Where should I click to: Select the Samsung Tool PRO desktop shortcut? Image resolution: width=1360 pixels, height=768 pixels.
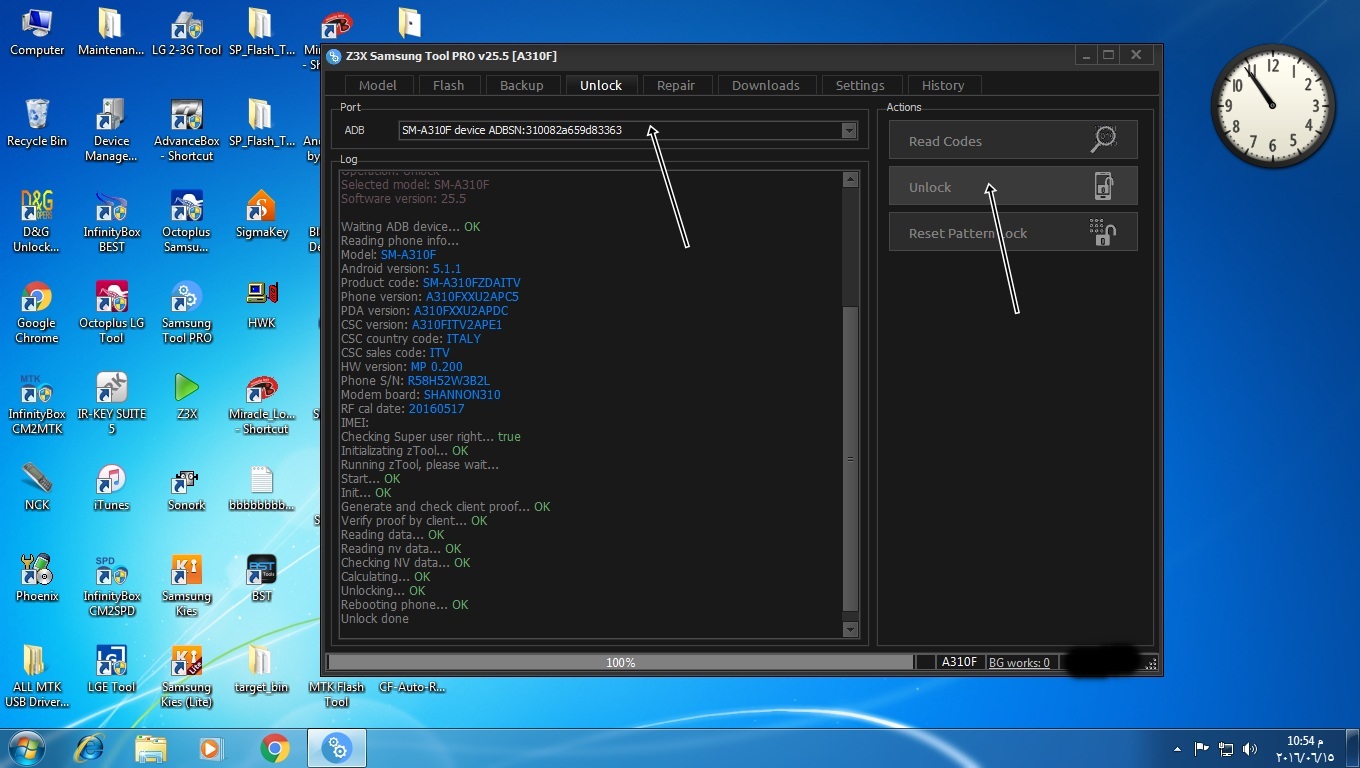pos(186,312)
